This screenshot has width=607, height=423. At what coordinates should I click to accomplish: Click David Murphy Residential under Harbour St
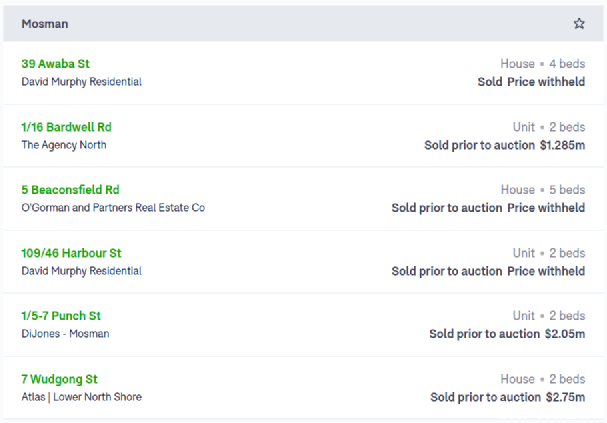tap(81, 271)
